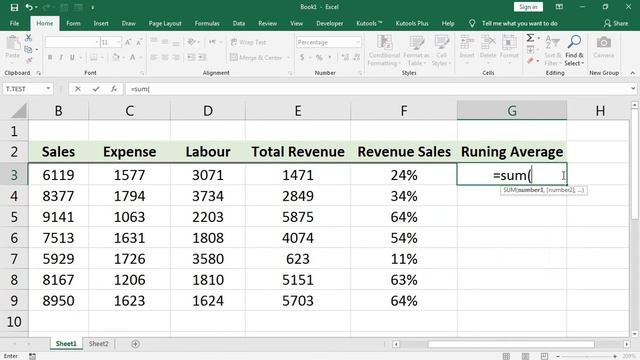
Task: Click in the formula bar input
Action: pyautogui.click(x=377, y=89)
